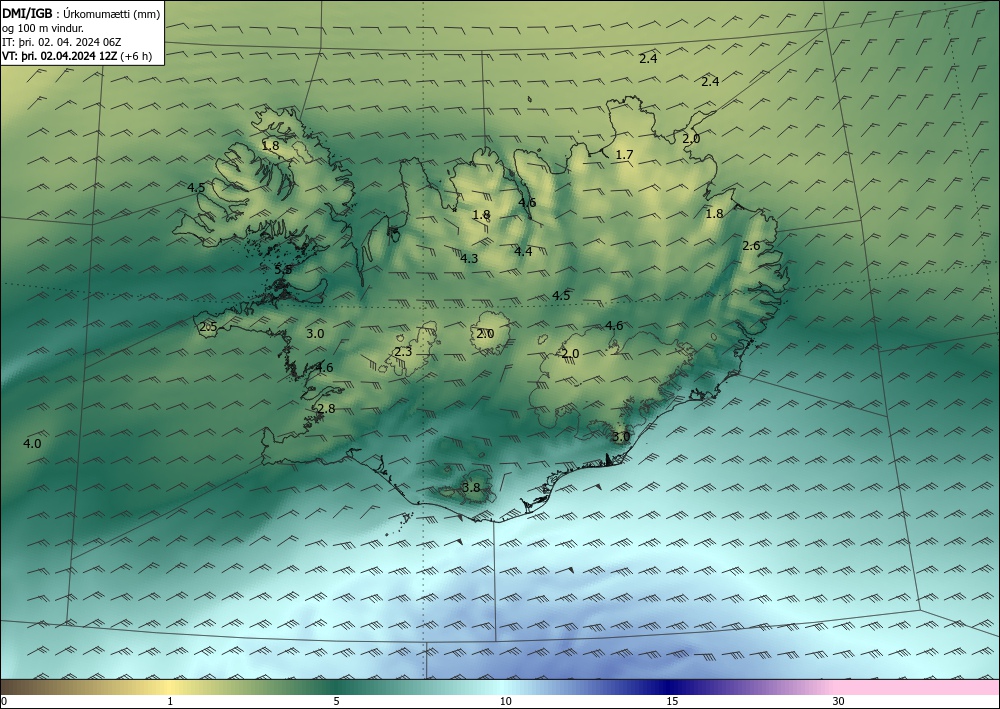This screenshot has width=1000, height=709.
Task: Select the 'IT: þri. 02. 04. 2024 06Z' line
Action: (62, 42)
